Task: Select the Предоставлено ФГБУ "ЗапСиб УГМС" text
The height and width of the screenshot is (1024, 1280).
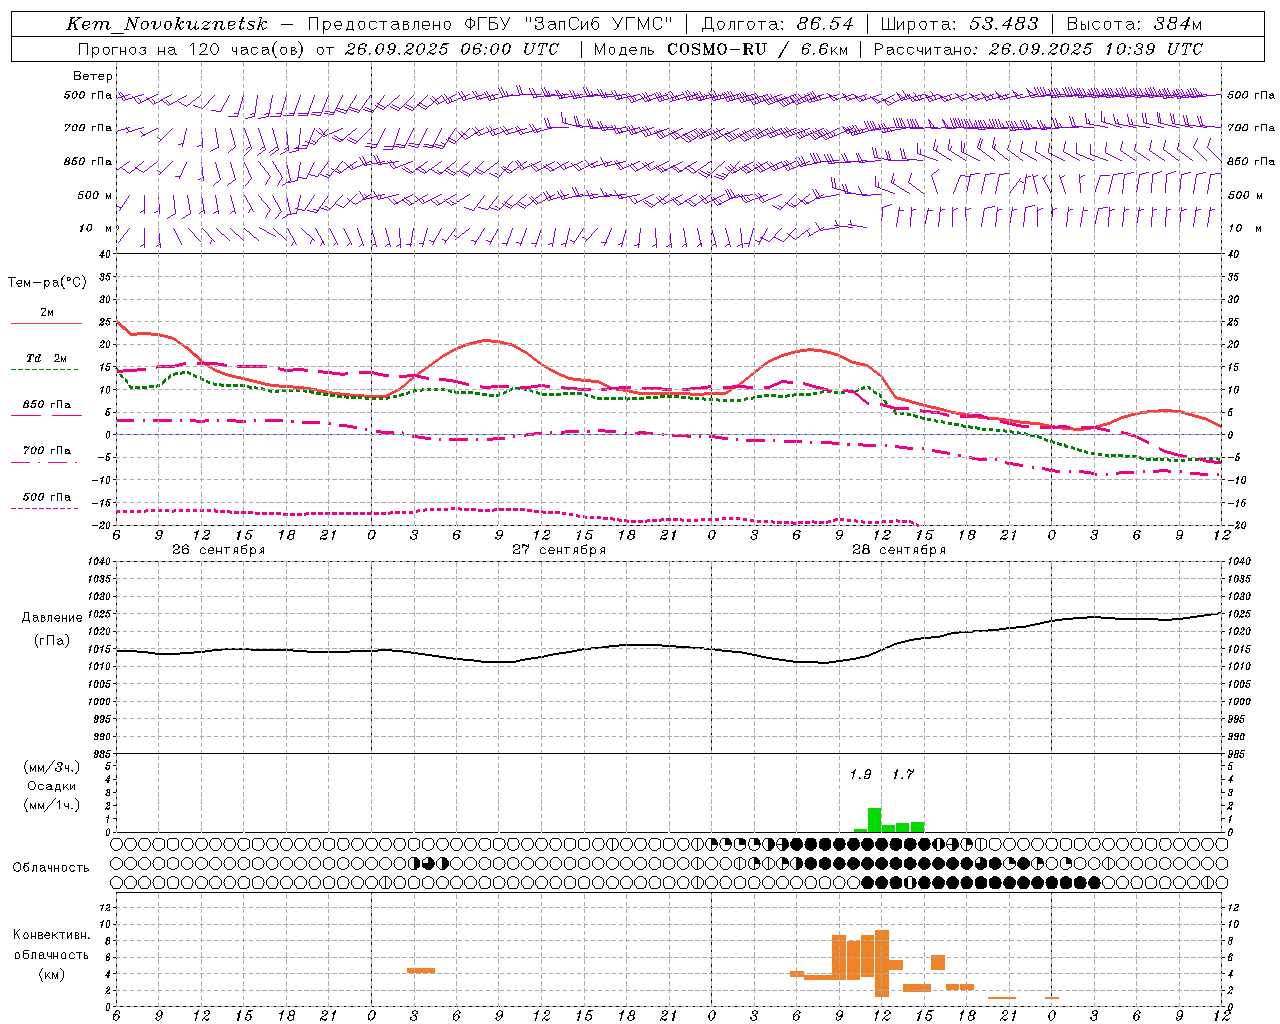Action: click(x=489, y=24)
